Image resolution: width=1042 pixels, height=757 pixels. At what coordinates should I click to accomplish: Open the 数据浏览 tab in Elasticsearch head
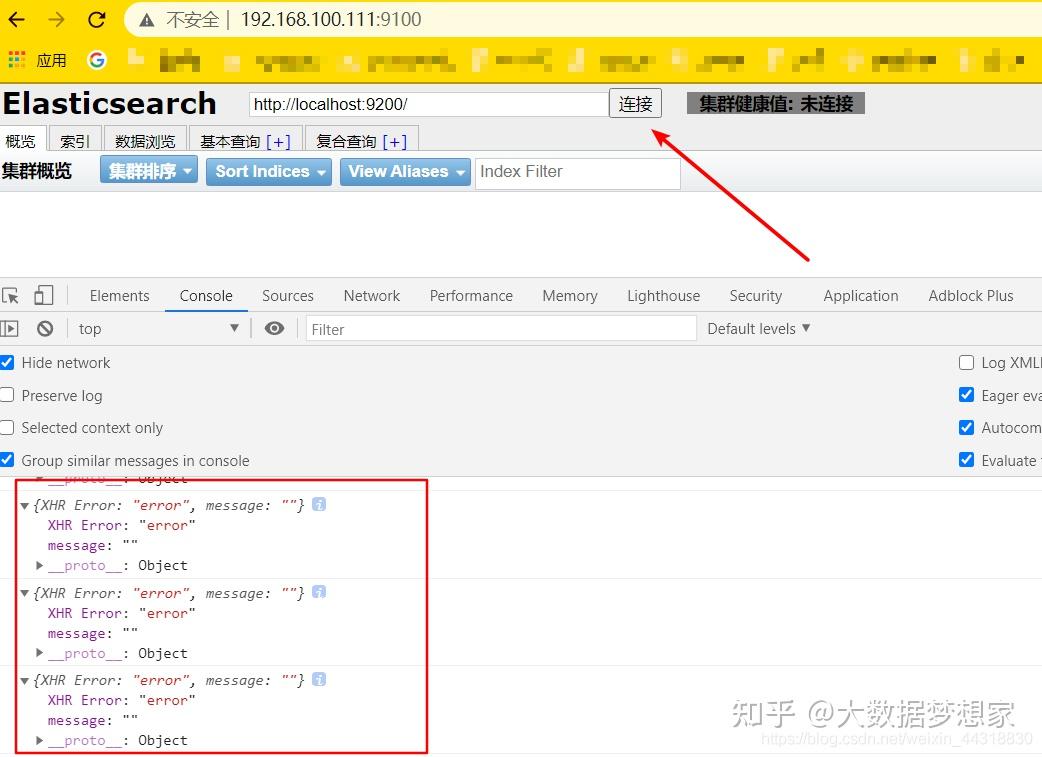pyautogui.click(x=144, y=140)
